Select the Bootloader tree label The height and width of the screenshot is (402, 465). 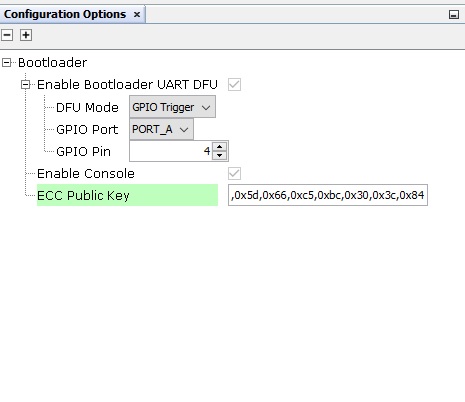coord(52,62)
